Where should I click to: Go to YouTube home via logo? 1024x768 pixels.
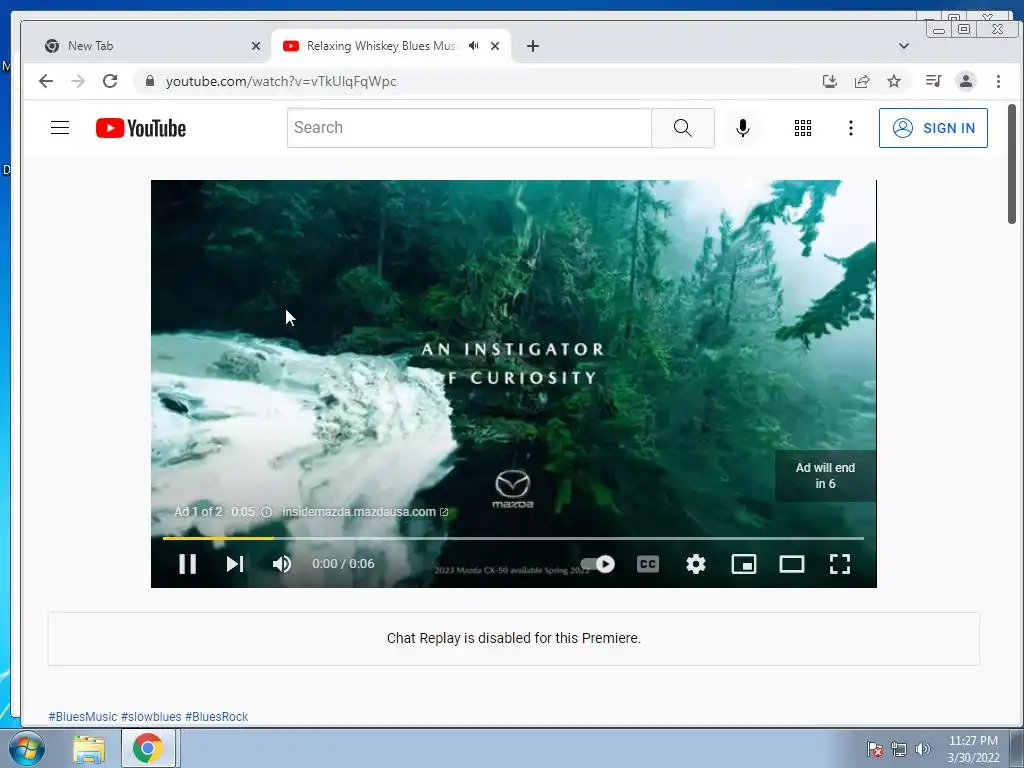(x=140, y=128)
